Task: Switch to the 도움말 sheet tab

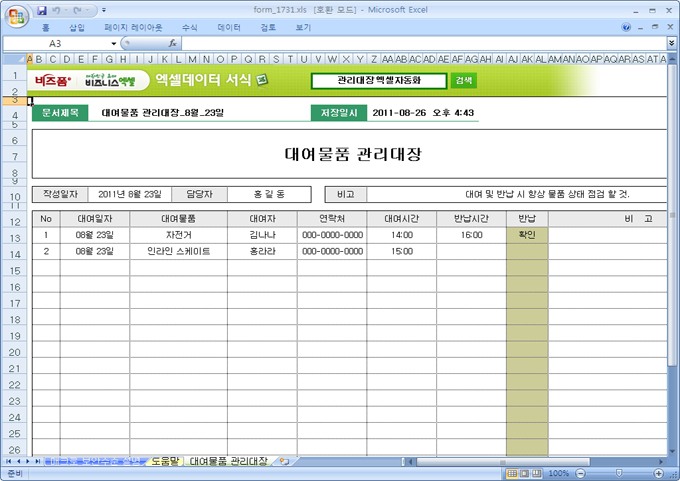Action: (165, 461)
